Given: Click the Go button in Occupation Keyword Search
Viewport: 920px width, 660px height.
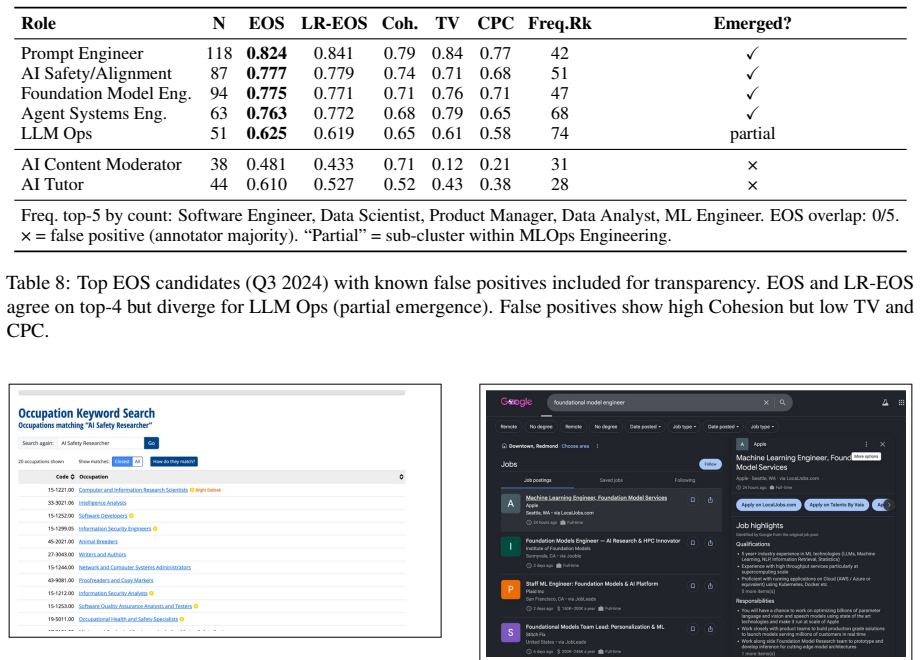Looking at the screenshot, I should 151,443.
